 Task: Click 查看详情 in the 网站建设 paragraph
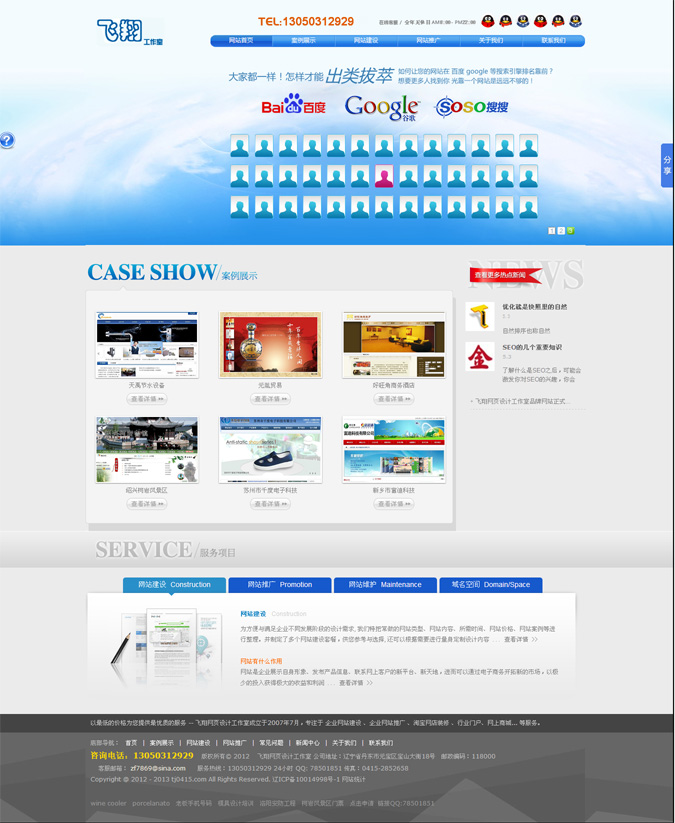521,640
